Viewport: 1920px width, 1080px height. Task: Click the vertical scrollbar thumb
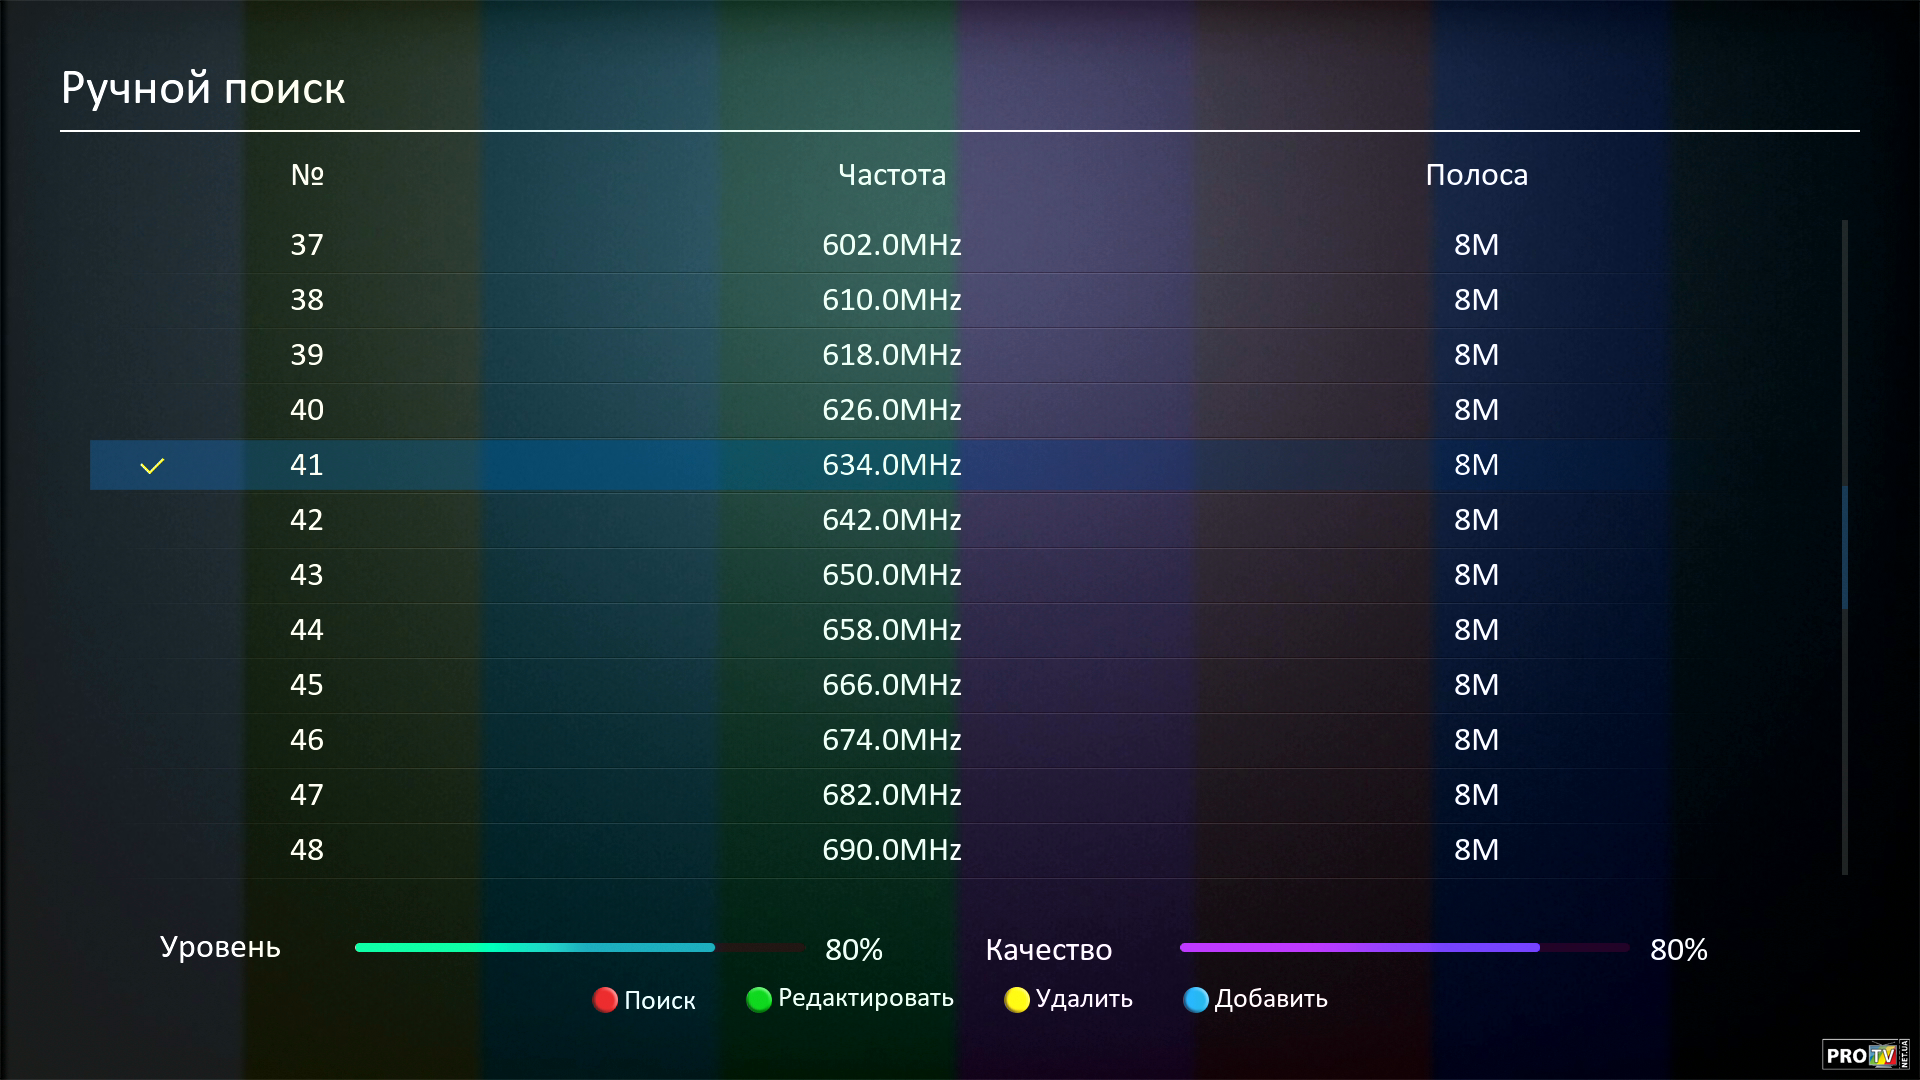pyautogui.click(x=1845, y=547)
